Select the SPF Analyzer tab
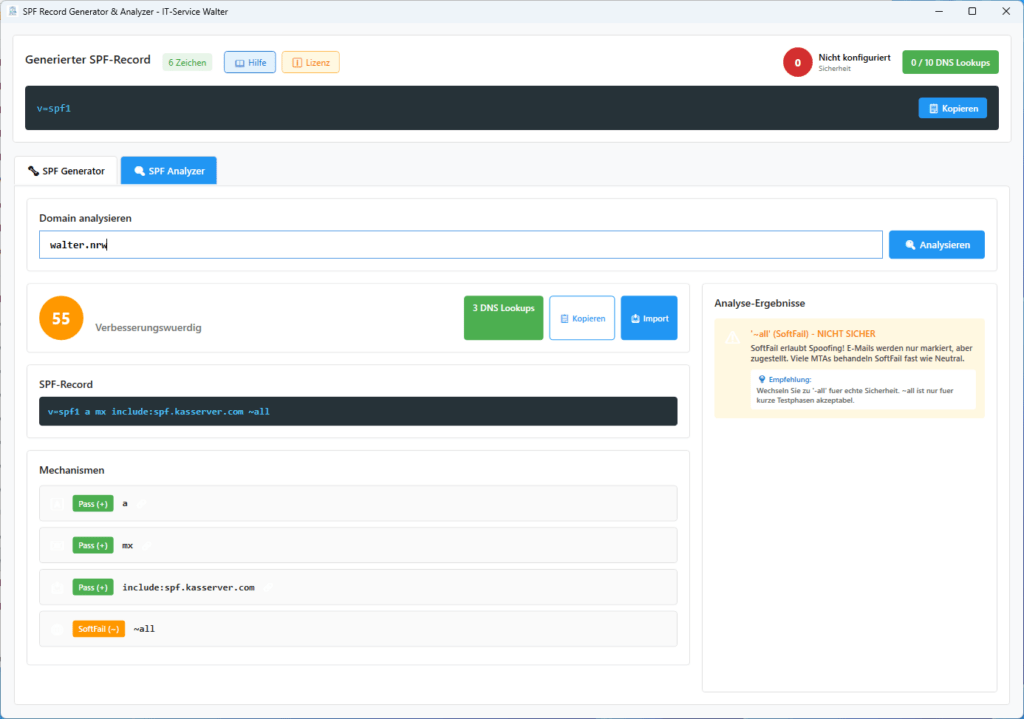 (x=169, y=171)
